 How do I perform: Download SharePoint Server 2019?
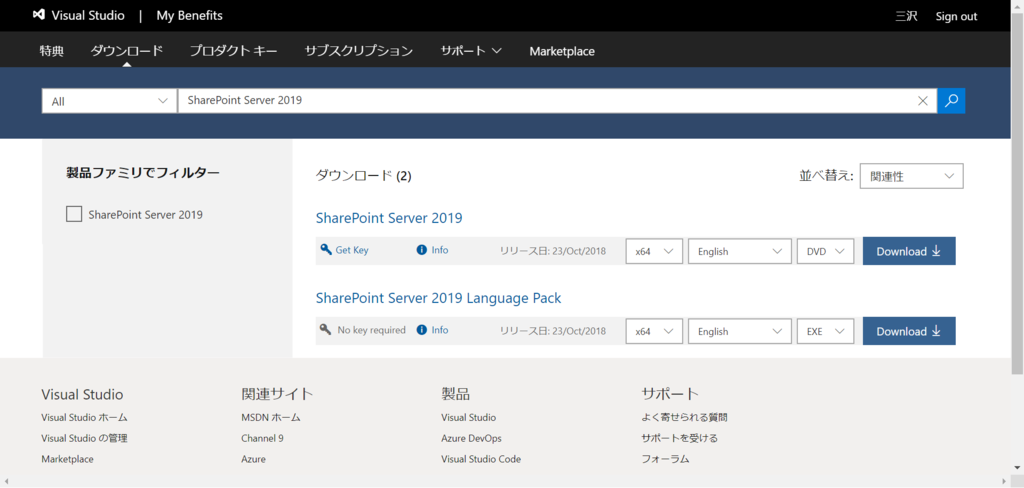coord(909,252)
